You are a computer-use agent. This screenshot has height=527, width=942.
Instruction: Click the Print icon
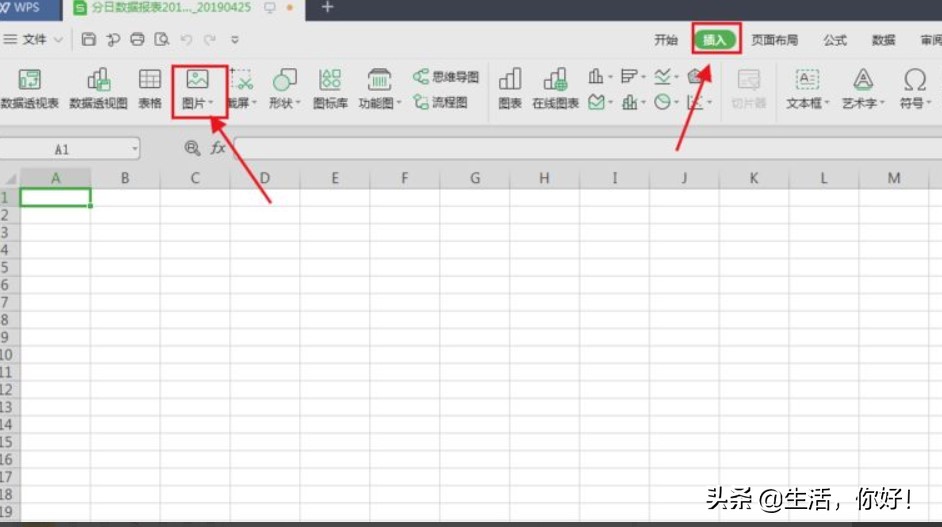[x=137, y=40]
